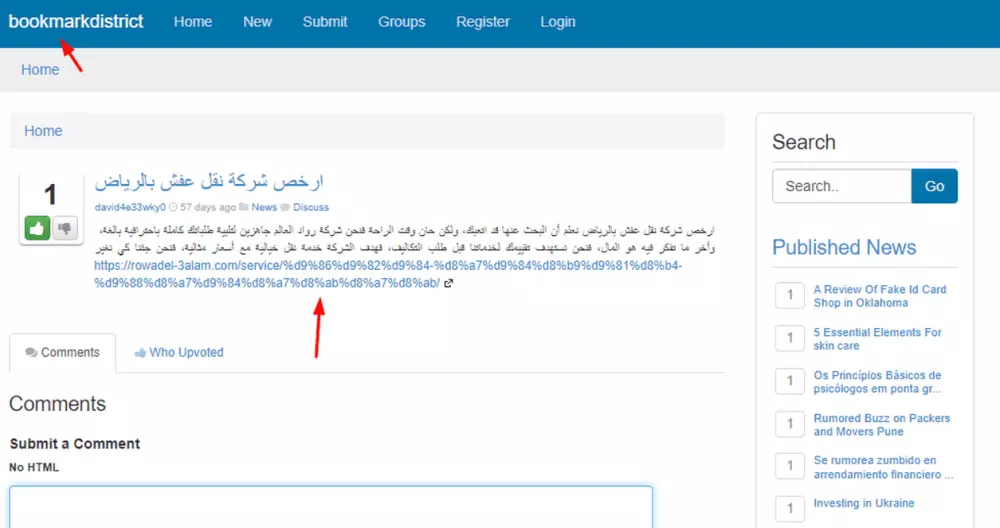The height and width of the screenshot is (528, 1000).
Task: Open Se rumorea zumbido en arrendamiento financiero
Action: point(883,467)
